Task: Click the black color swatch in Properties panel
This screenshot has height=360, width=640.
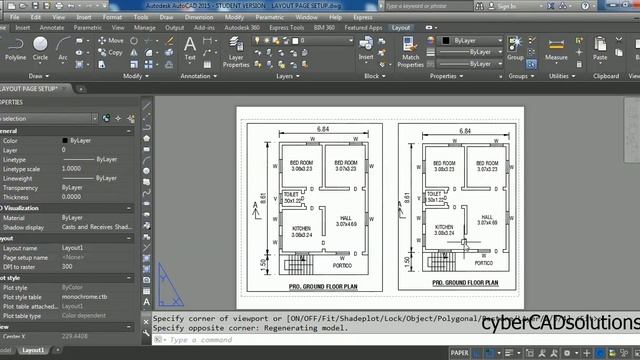Action: click(446, 40)
